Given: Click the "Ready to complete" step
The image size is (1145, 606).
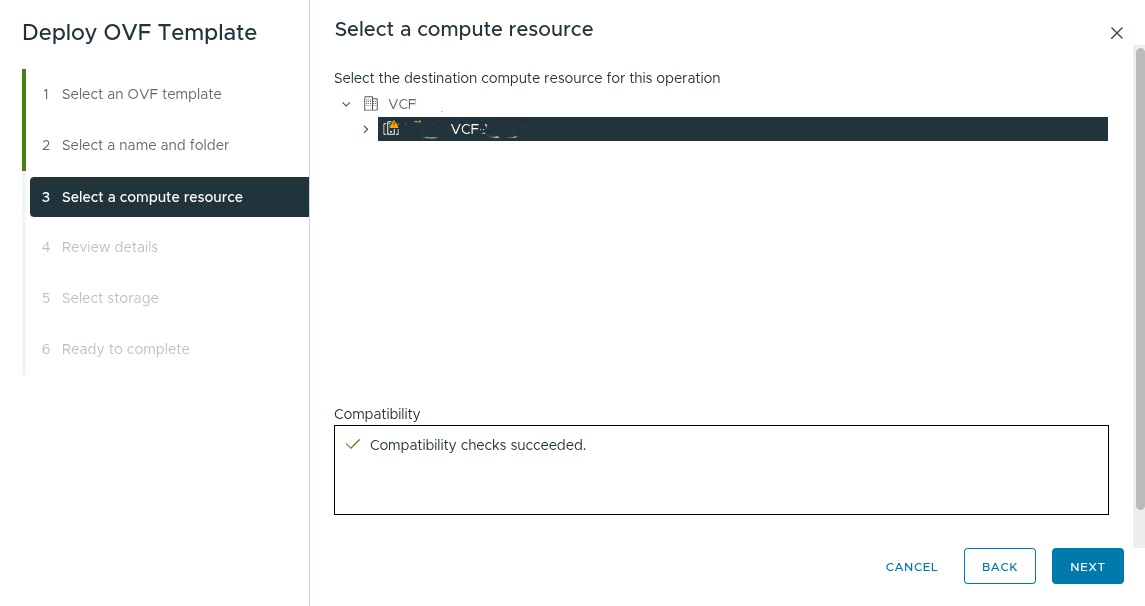Looking at the screenshot, I should point(125,349).
